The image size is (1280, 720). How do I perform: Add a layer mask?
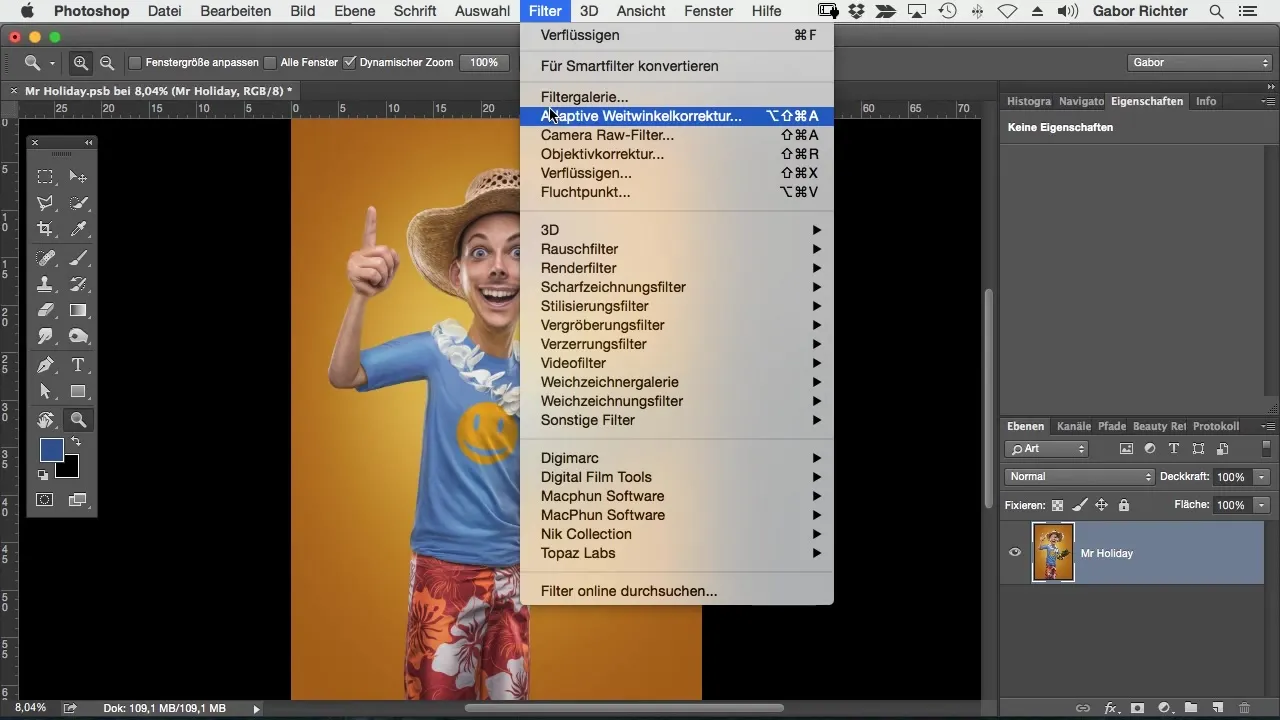(1137, 708)
